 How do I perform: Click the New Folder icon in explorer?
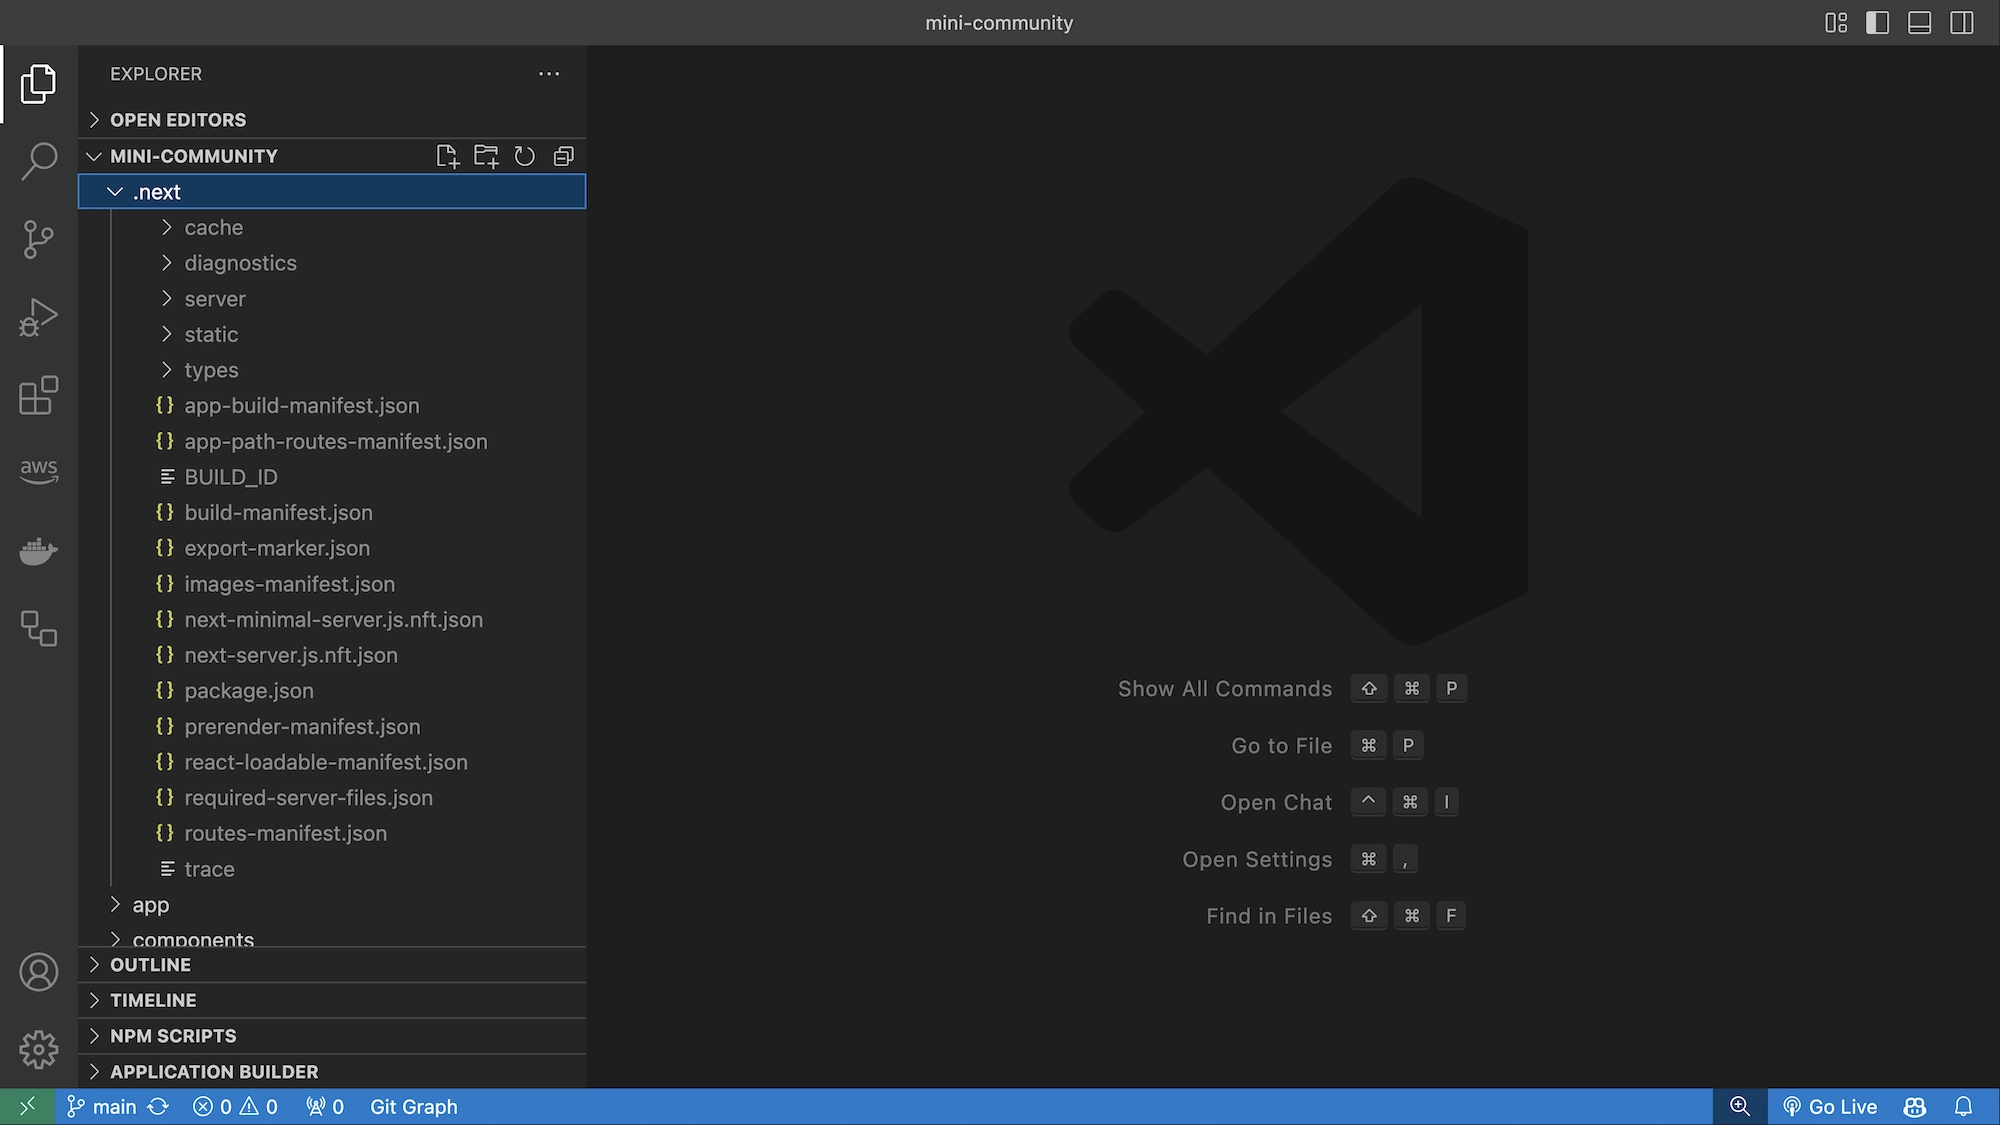pos(486,156)
